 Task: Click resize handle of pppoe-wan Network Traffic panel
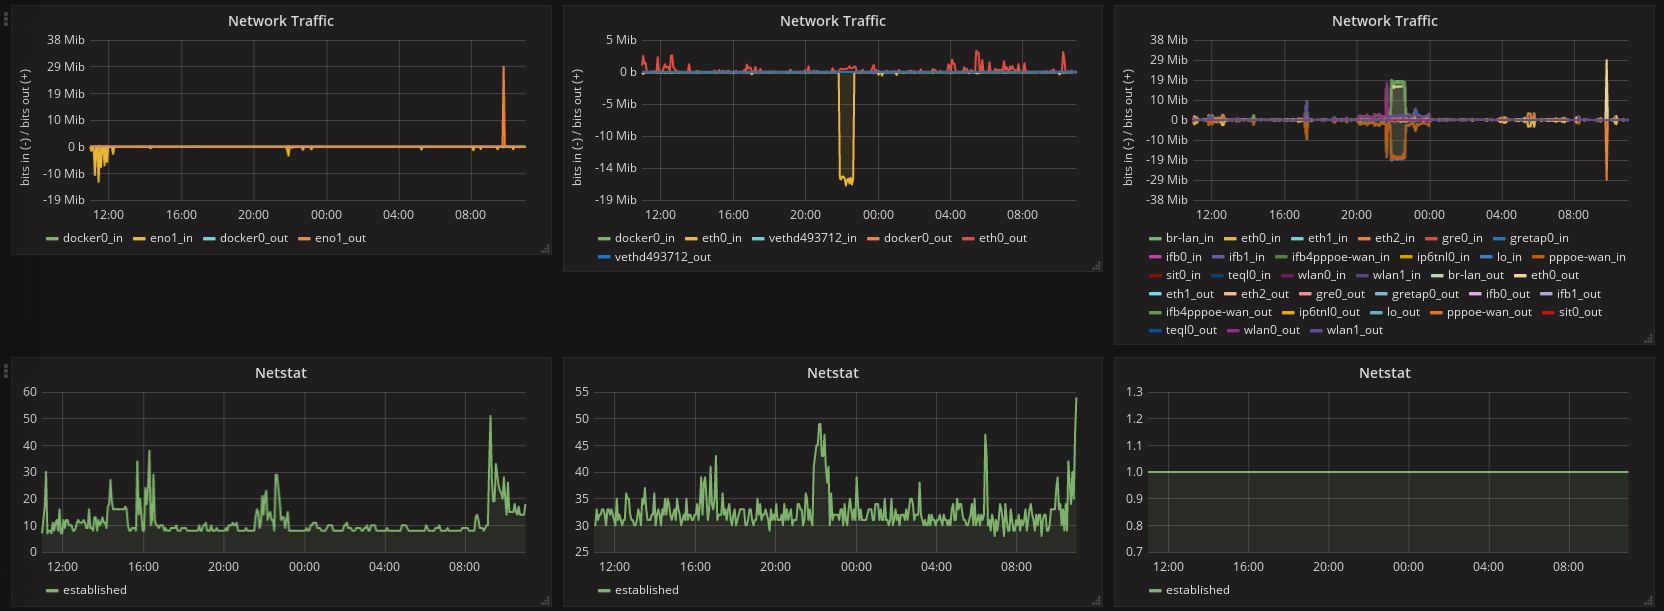click(x=1649, y=339)
